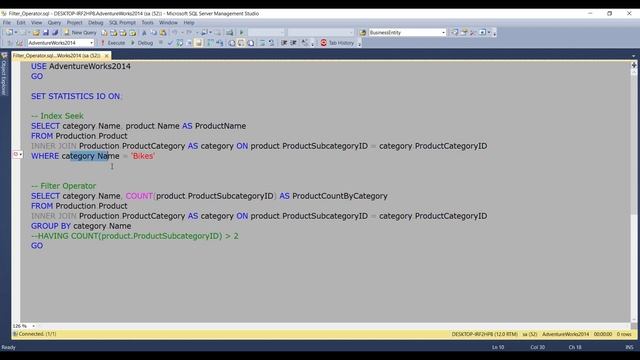The height and width of the screenshot is (360, 640).
Task: Open the document list dropdown arrow
Action: click(x=633, y=56)
